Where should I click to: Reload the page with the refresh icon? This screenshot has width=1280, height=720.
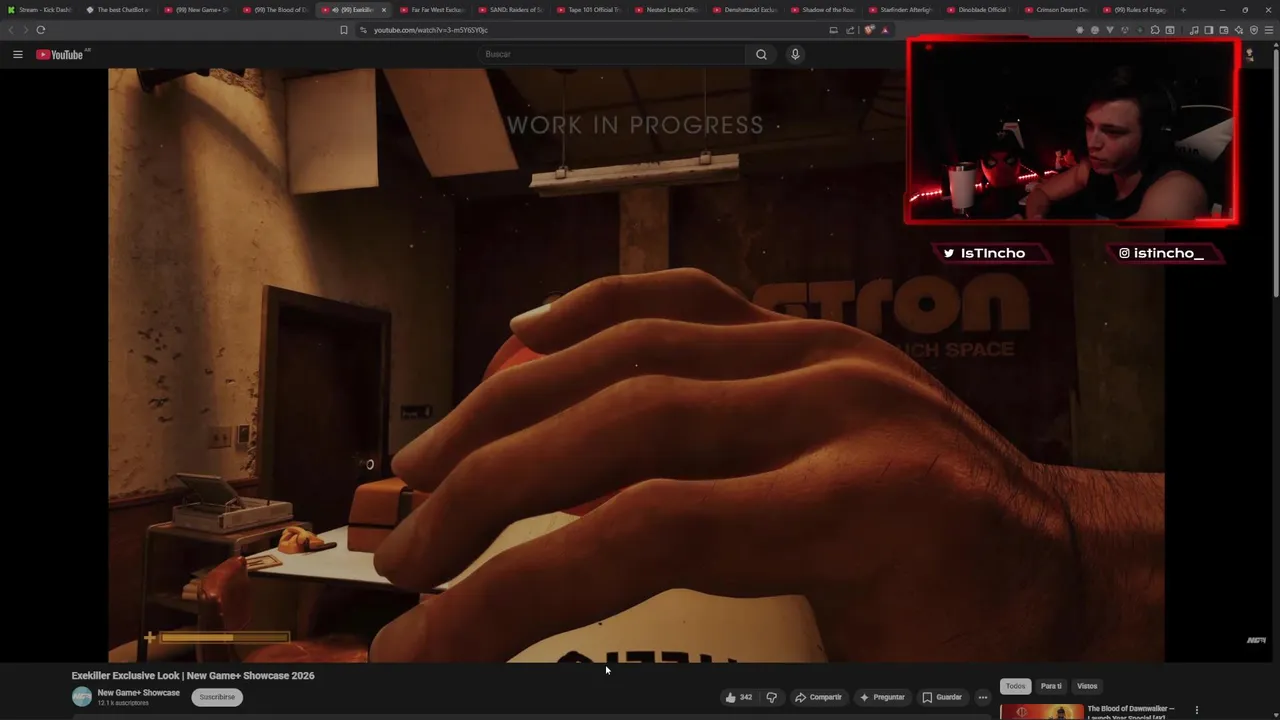click(x=41, y=30)
